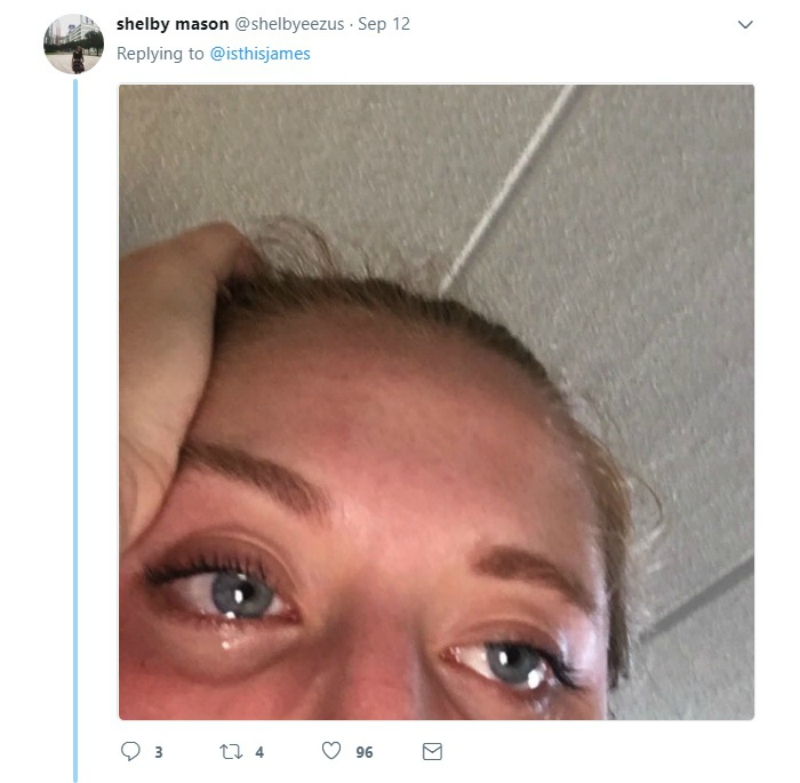Click the ceiling tile seam in the photo
Viewport: 800px width, 783px height.
pos(508,189)
